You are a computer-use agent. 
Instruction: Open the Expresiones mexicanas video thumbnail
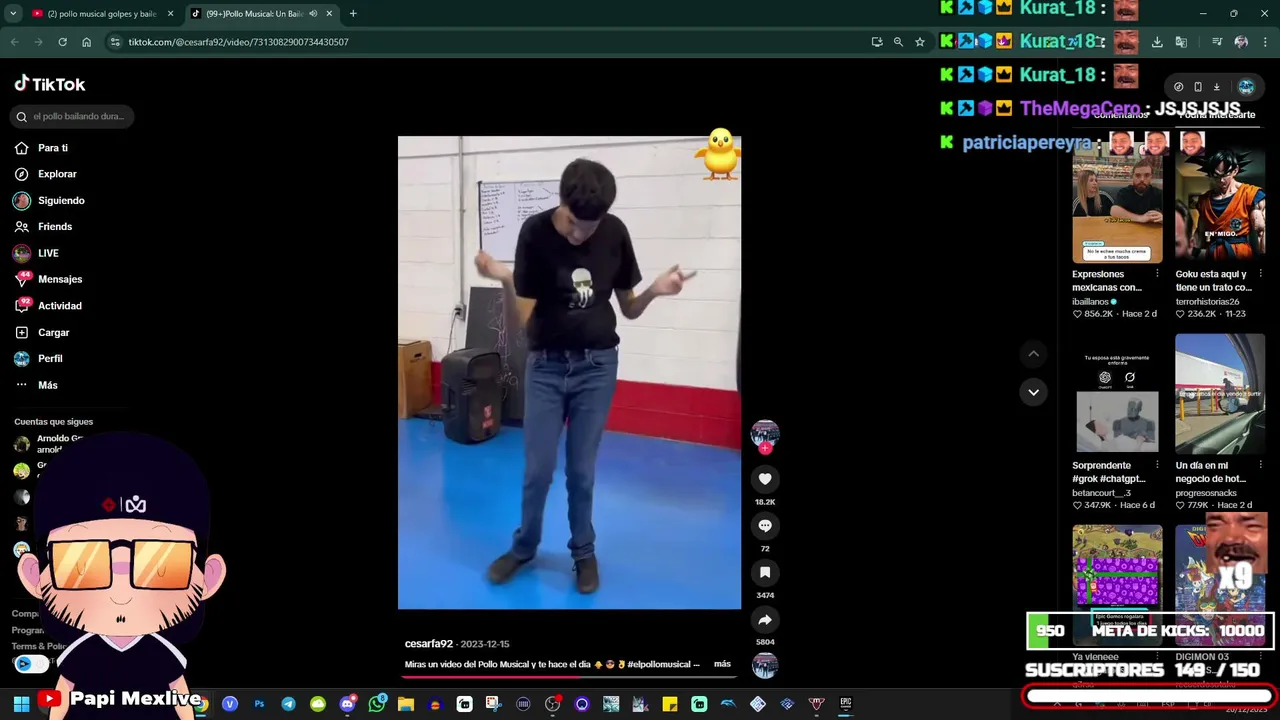1117,203
